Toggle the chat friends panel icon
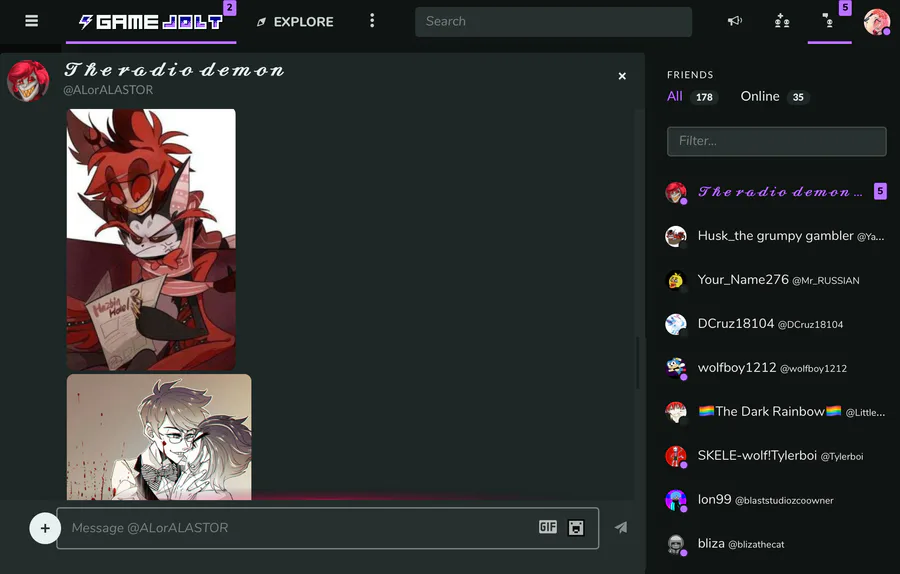Viewport: 900px width, 574px height. [x=829, y=21]
